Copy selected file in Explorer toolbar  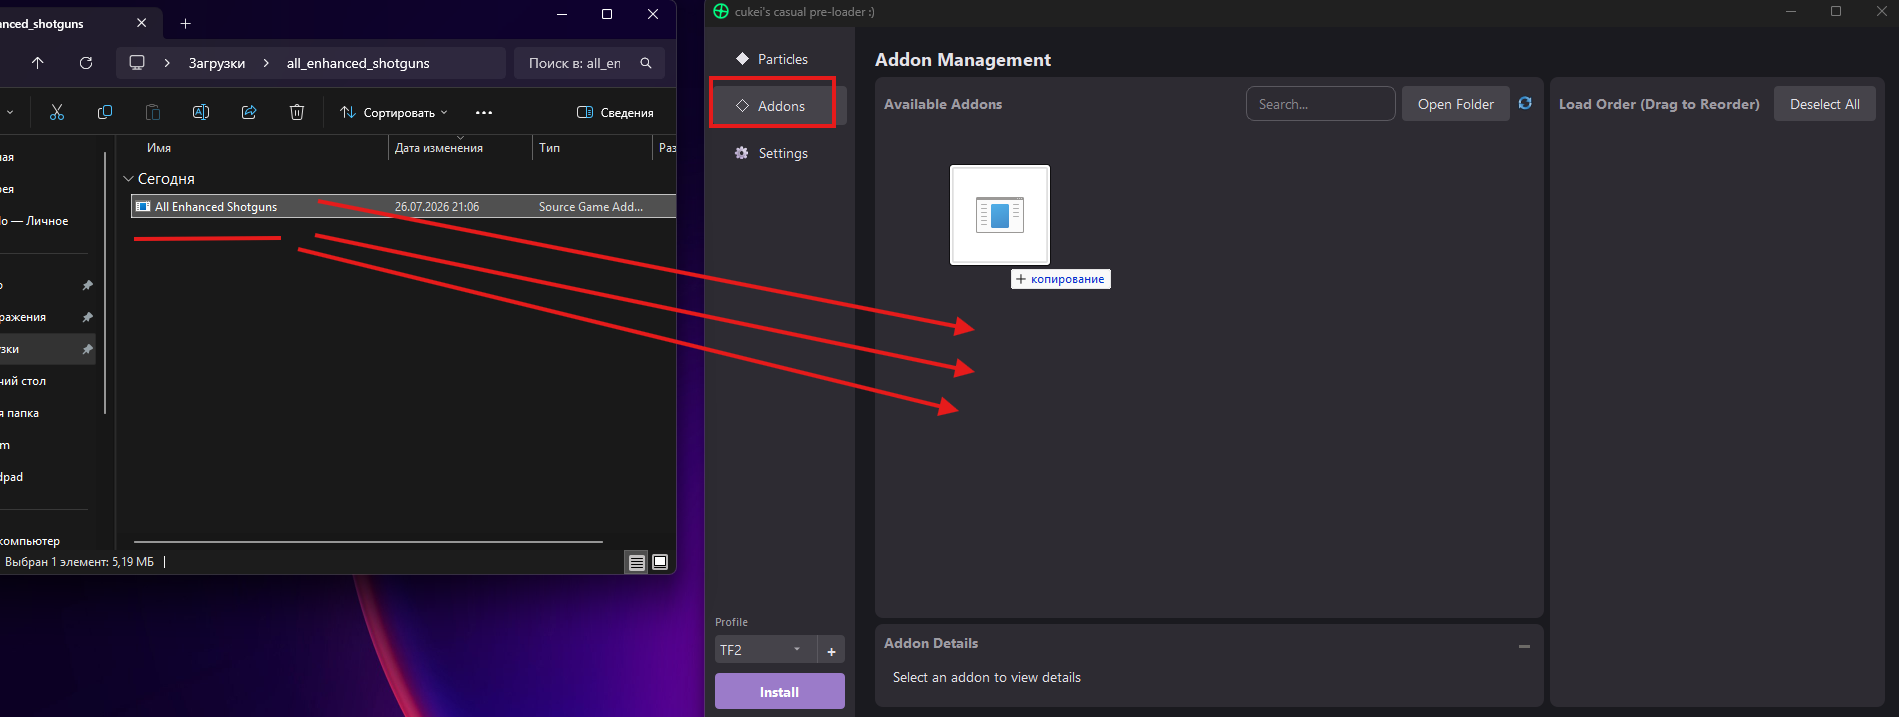coord(105,113)
